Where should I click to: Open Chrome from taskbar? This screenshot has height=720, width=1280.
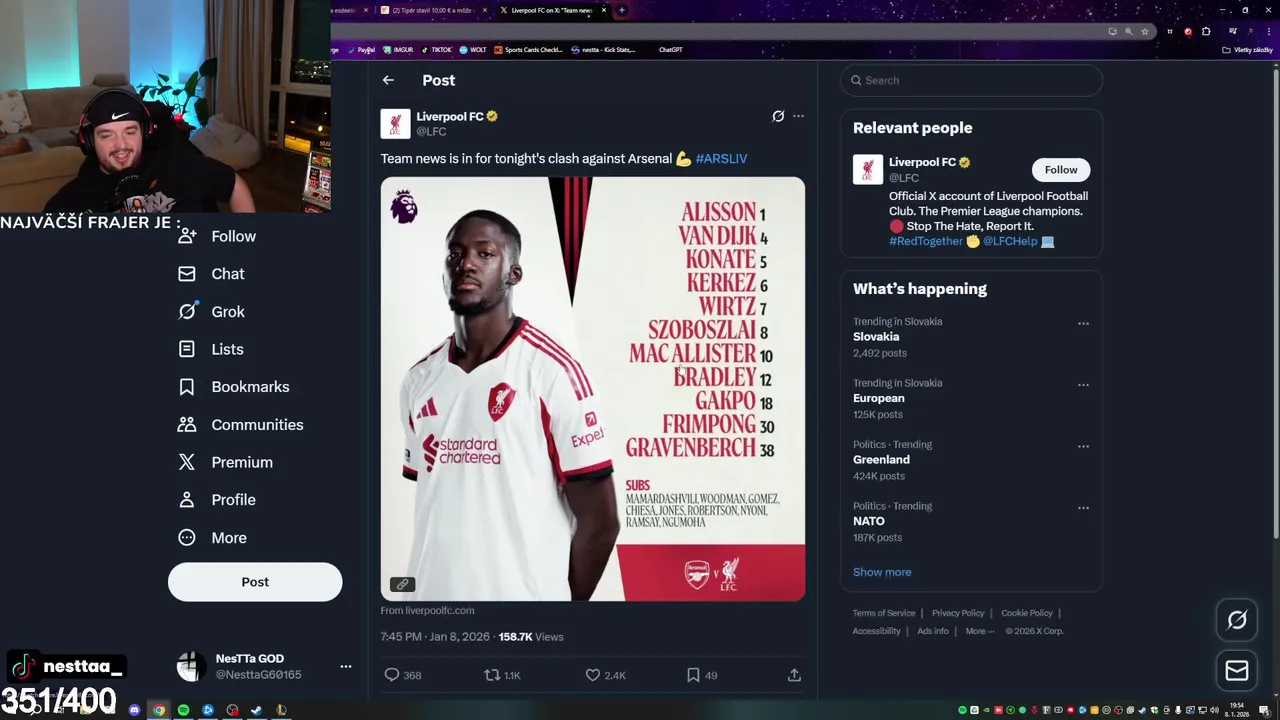159,710
